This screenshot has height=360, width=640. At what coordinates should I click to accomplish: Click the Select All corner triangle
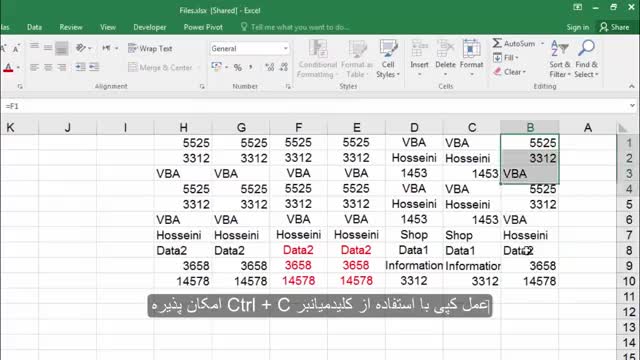coord(623,128)
